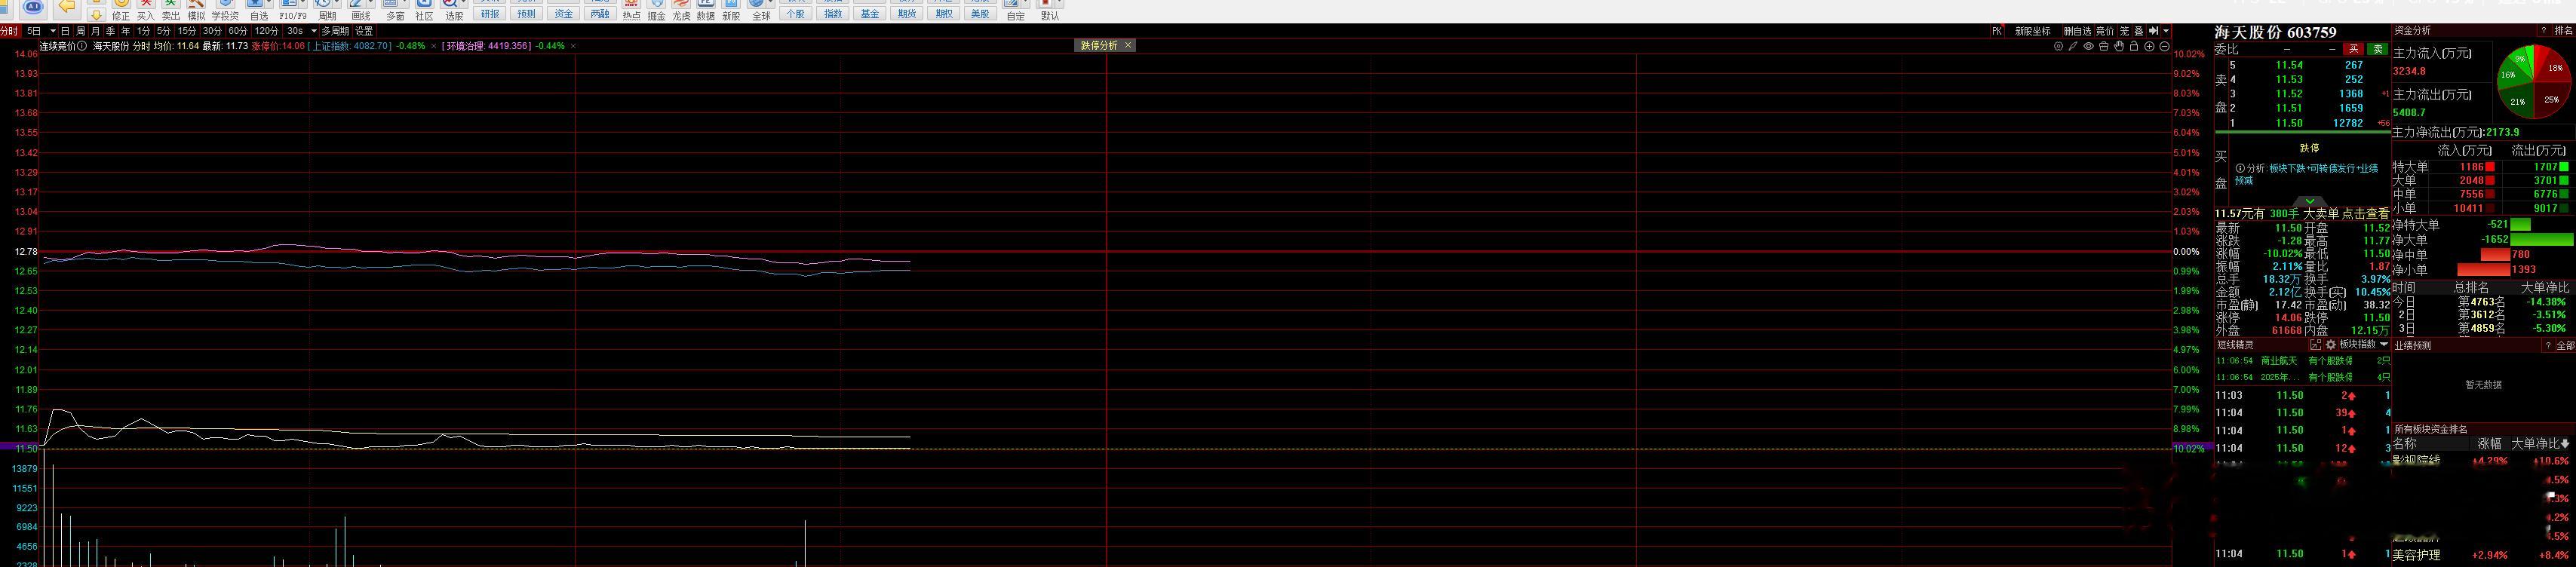Open the 数据 data center icon
Image resolution: width=2576 pixels, height=567 pixels.
point(706,10)
